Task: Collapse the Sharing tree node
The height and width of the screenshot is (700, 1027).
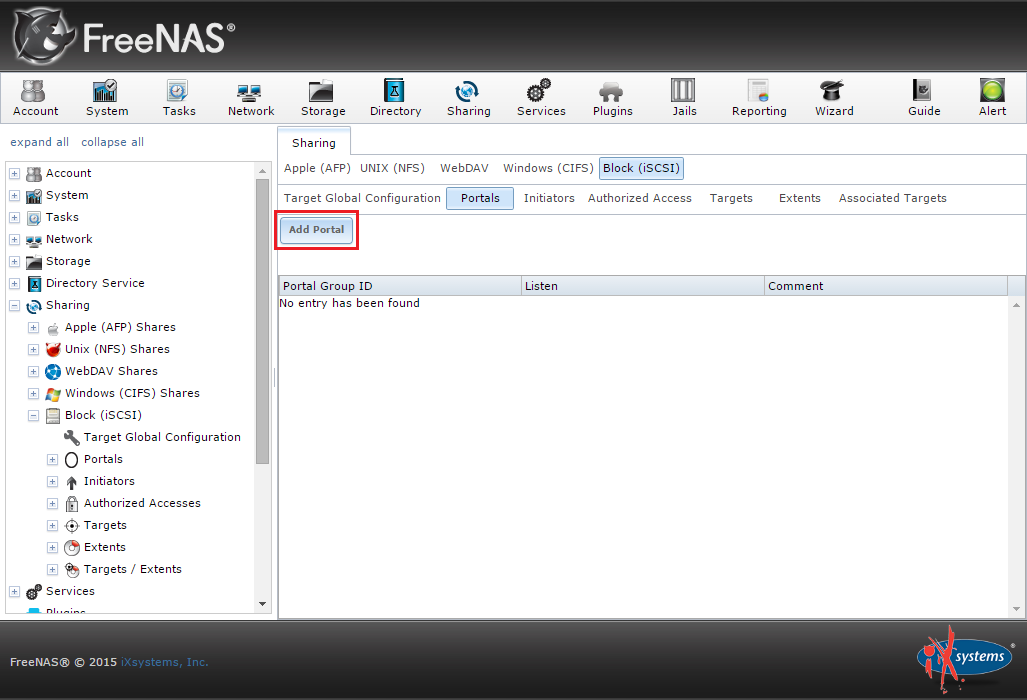Action: point(15,306)
